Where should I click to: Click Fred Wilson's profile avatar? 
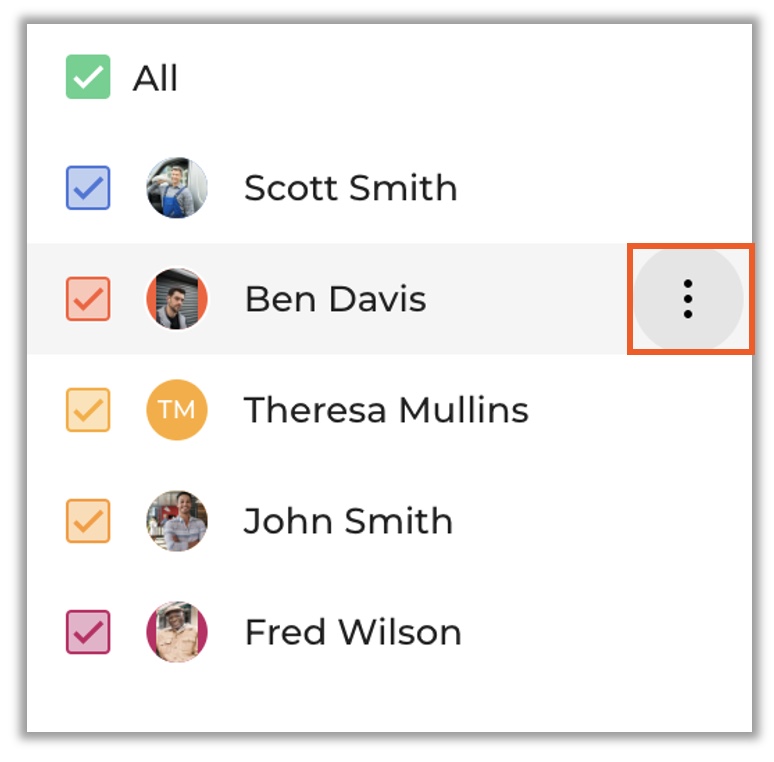177,632
